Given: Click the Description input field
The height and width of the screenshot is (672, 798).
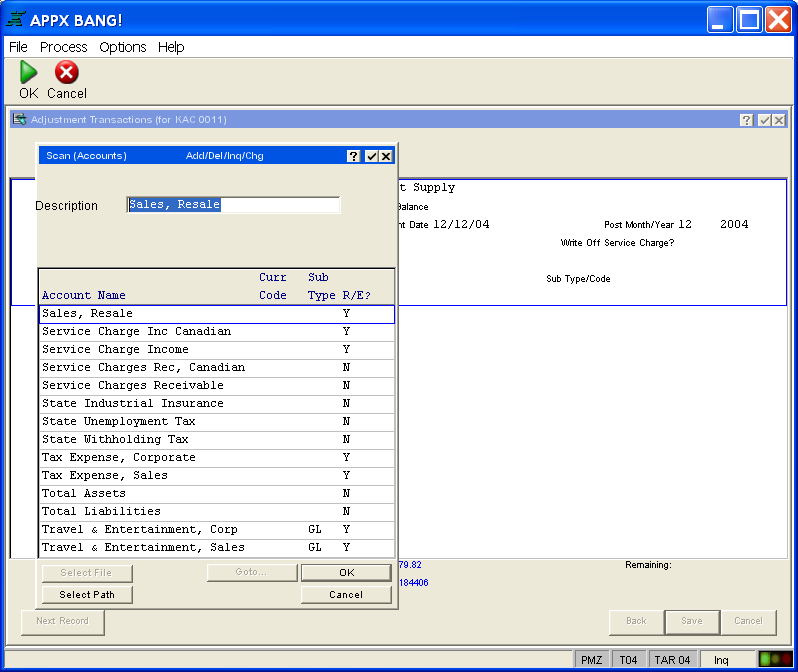Looking at the screenshot, I should tap(233, 205).
